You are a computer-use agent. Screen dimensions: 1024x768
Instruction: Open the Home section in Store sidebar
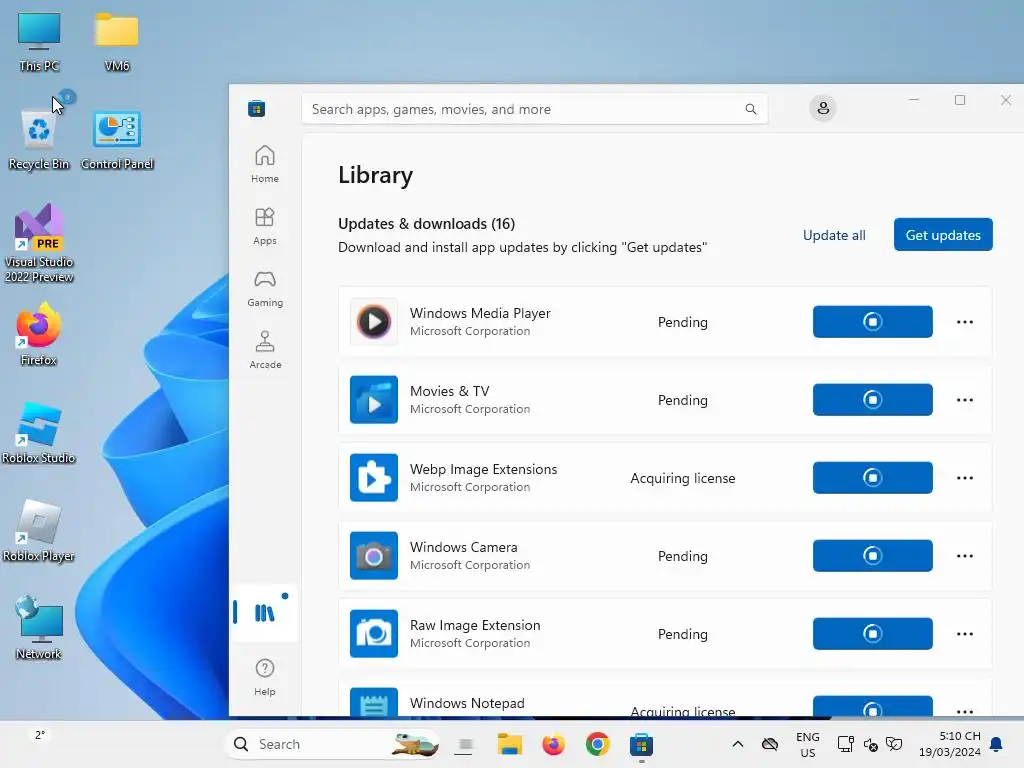(264, 164)
